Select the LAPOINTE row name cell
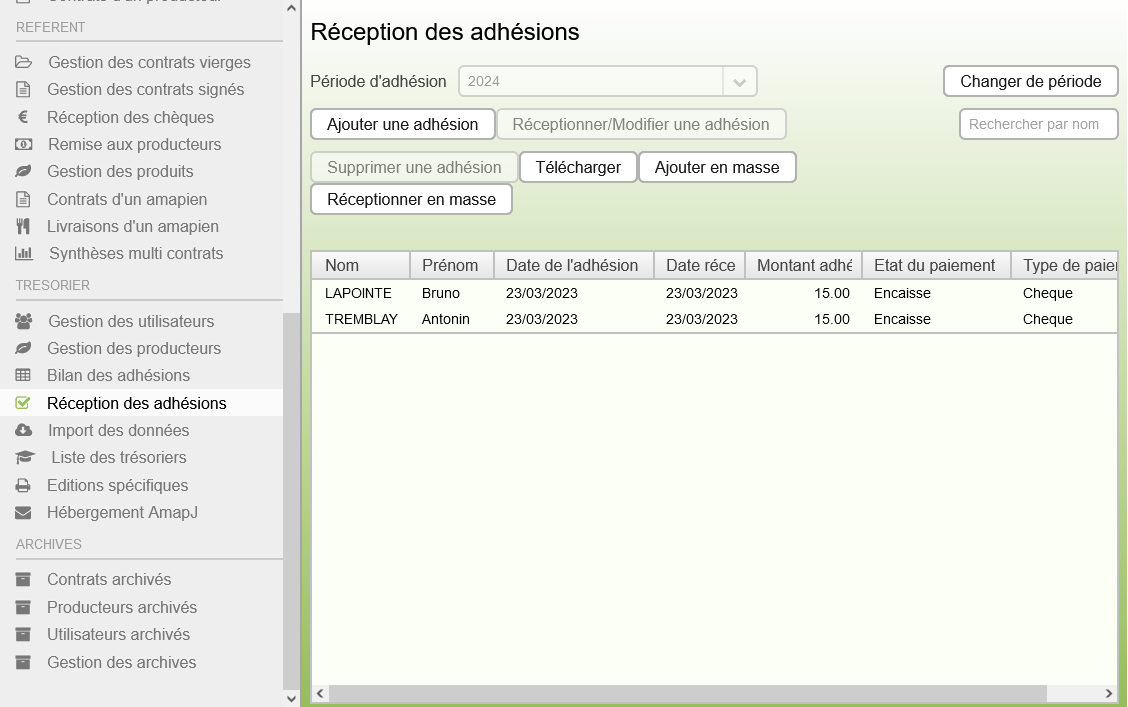Image resolution: width=1128 pixels, height=707 pixels. click(358, 293)
